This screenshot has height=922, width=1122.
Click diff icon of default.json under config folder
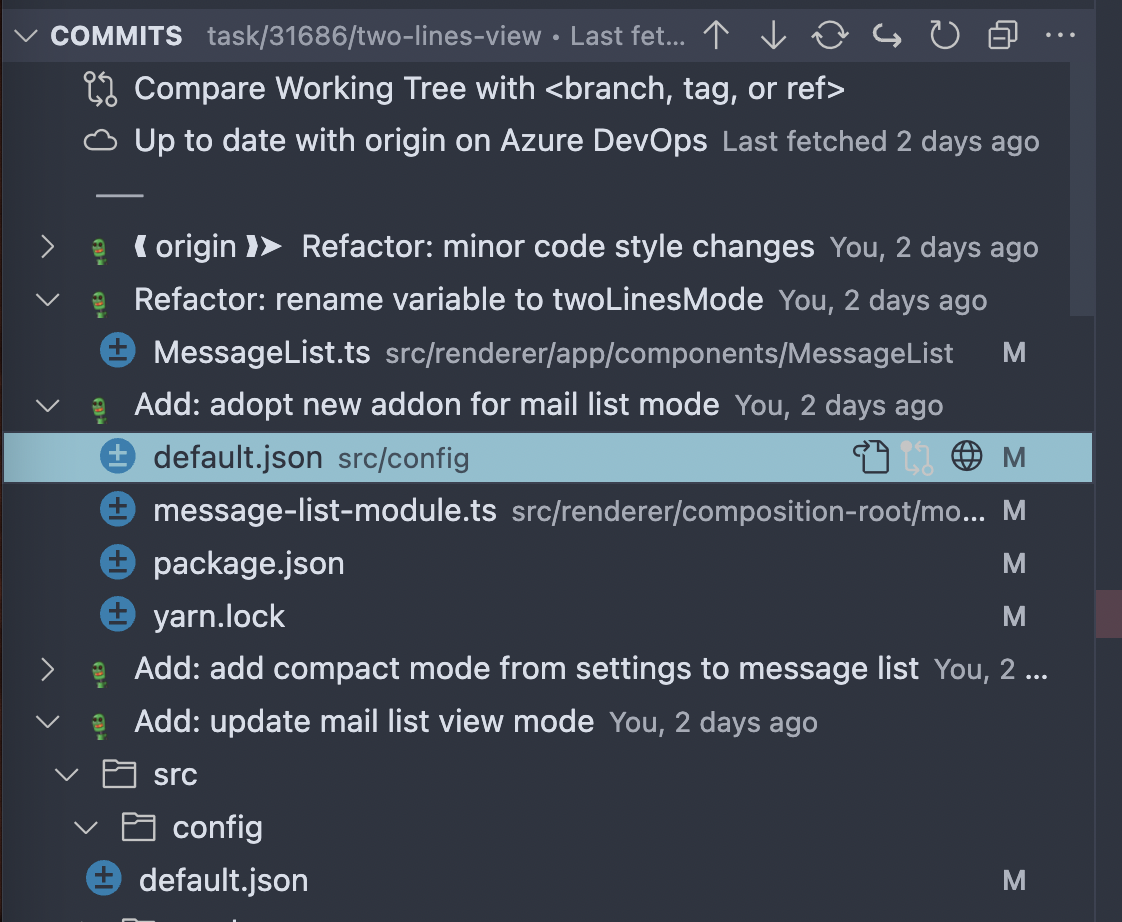(104, 878)
